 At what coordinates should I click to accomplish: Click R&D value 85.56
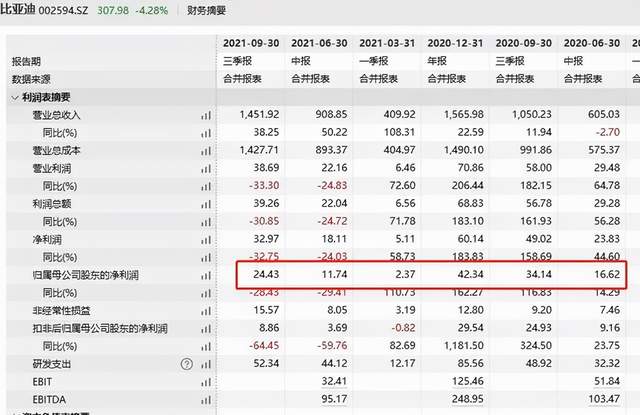471,363
